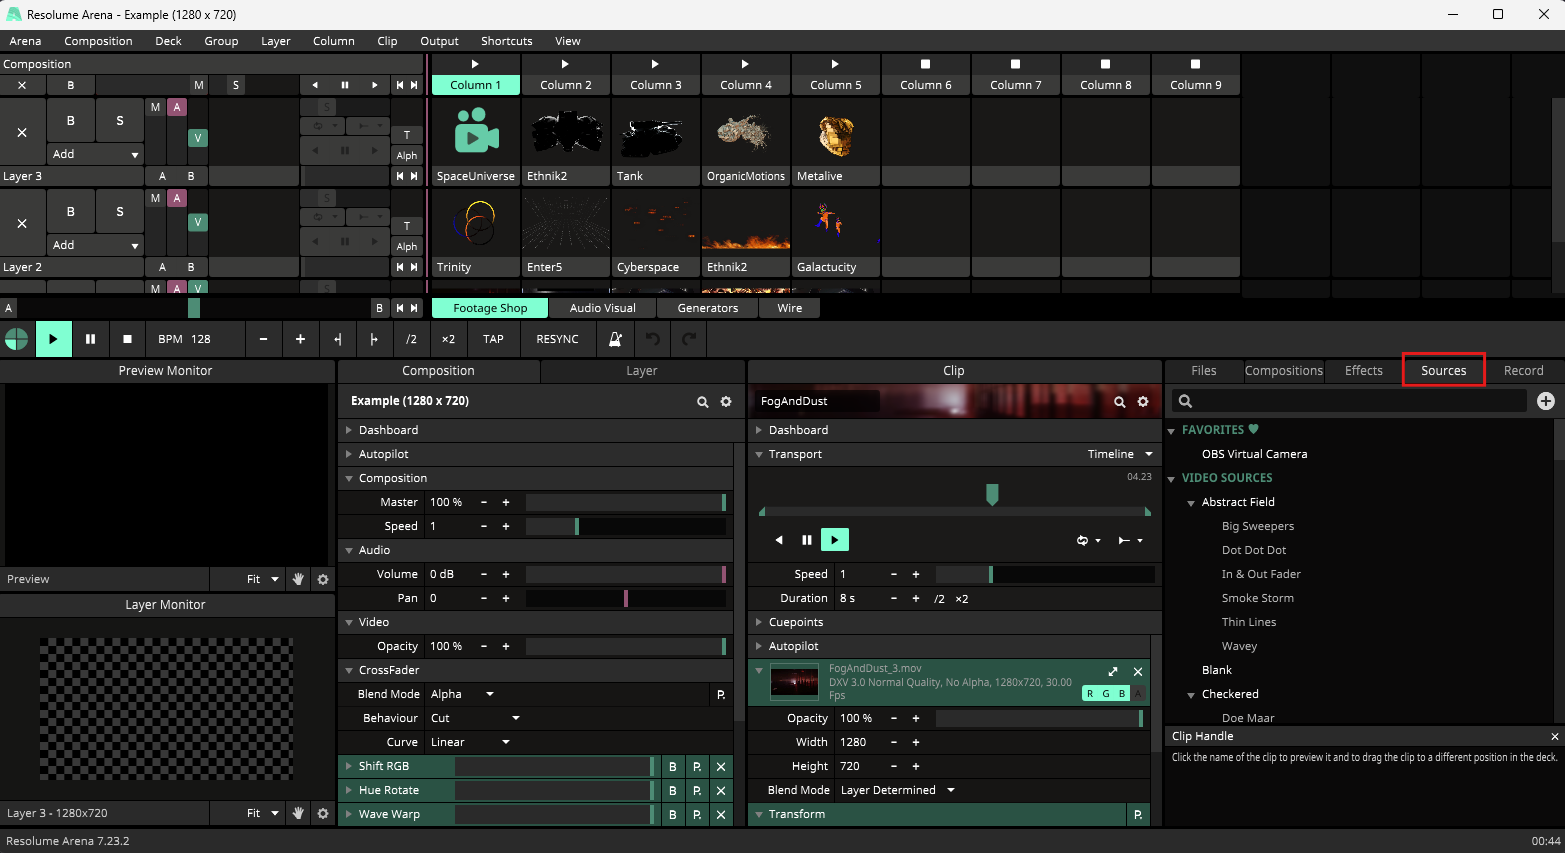1565x853 pixels.
Task: Collapse the Abstract Field source group
Action: point(1191,503)
